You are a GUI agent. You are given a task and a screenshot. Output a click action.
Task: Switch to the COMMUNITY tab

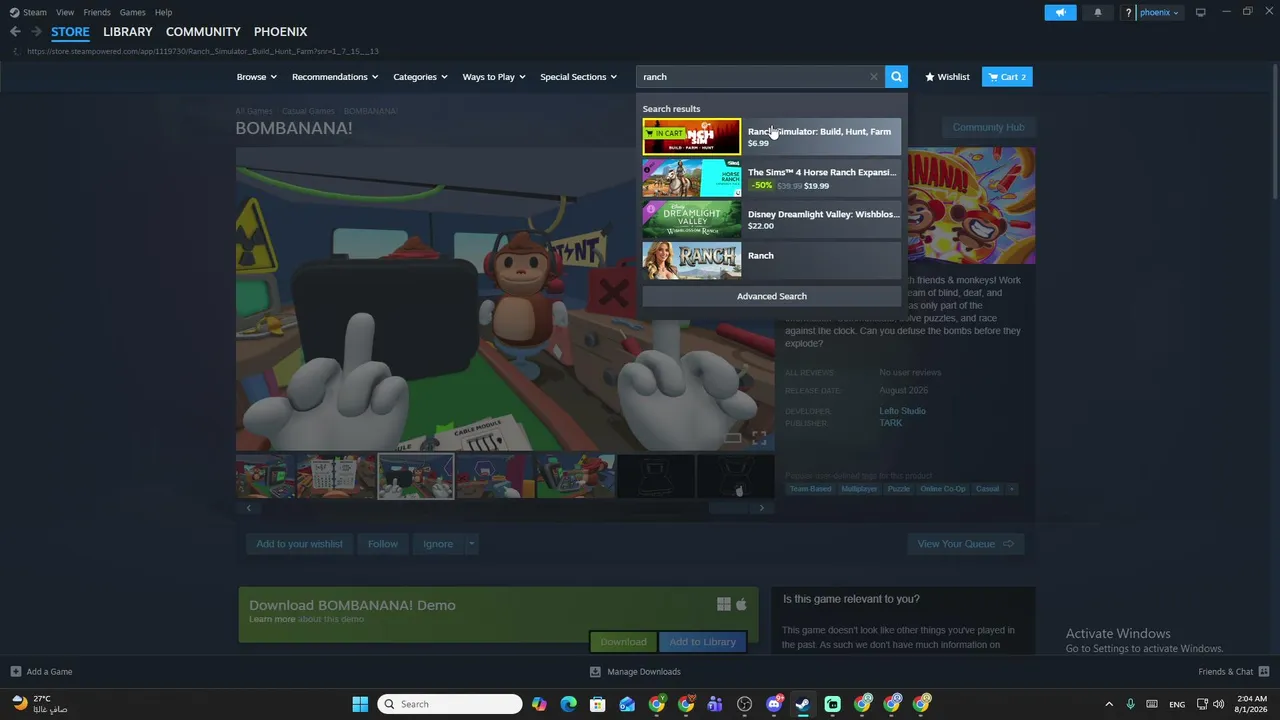203,32
